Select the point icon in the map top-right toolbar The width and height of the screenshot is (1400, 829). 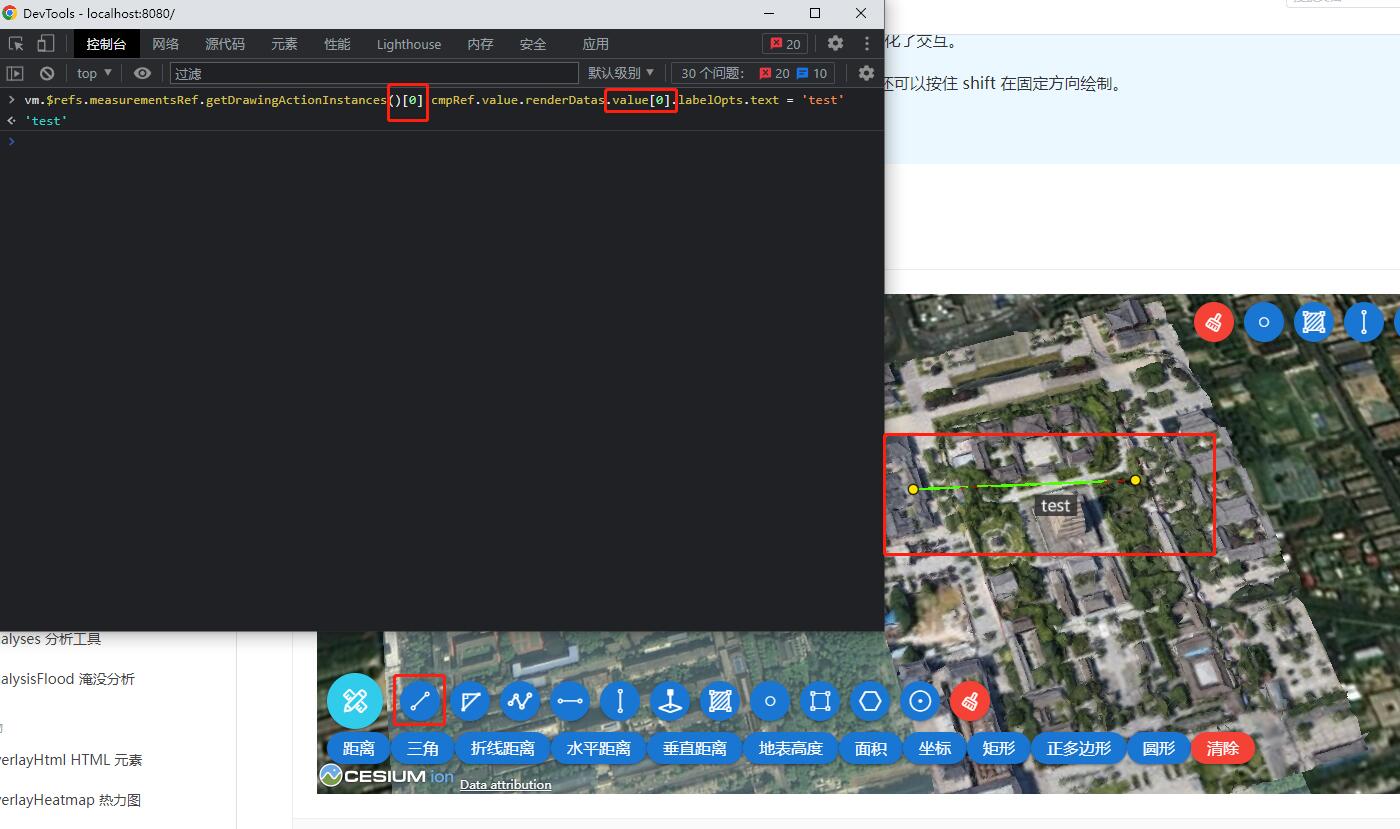[x=1264, y=322]
